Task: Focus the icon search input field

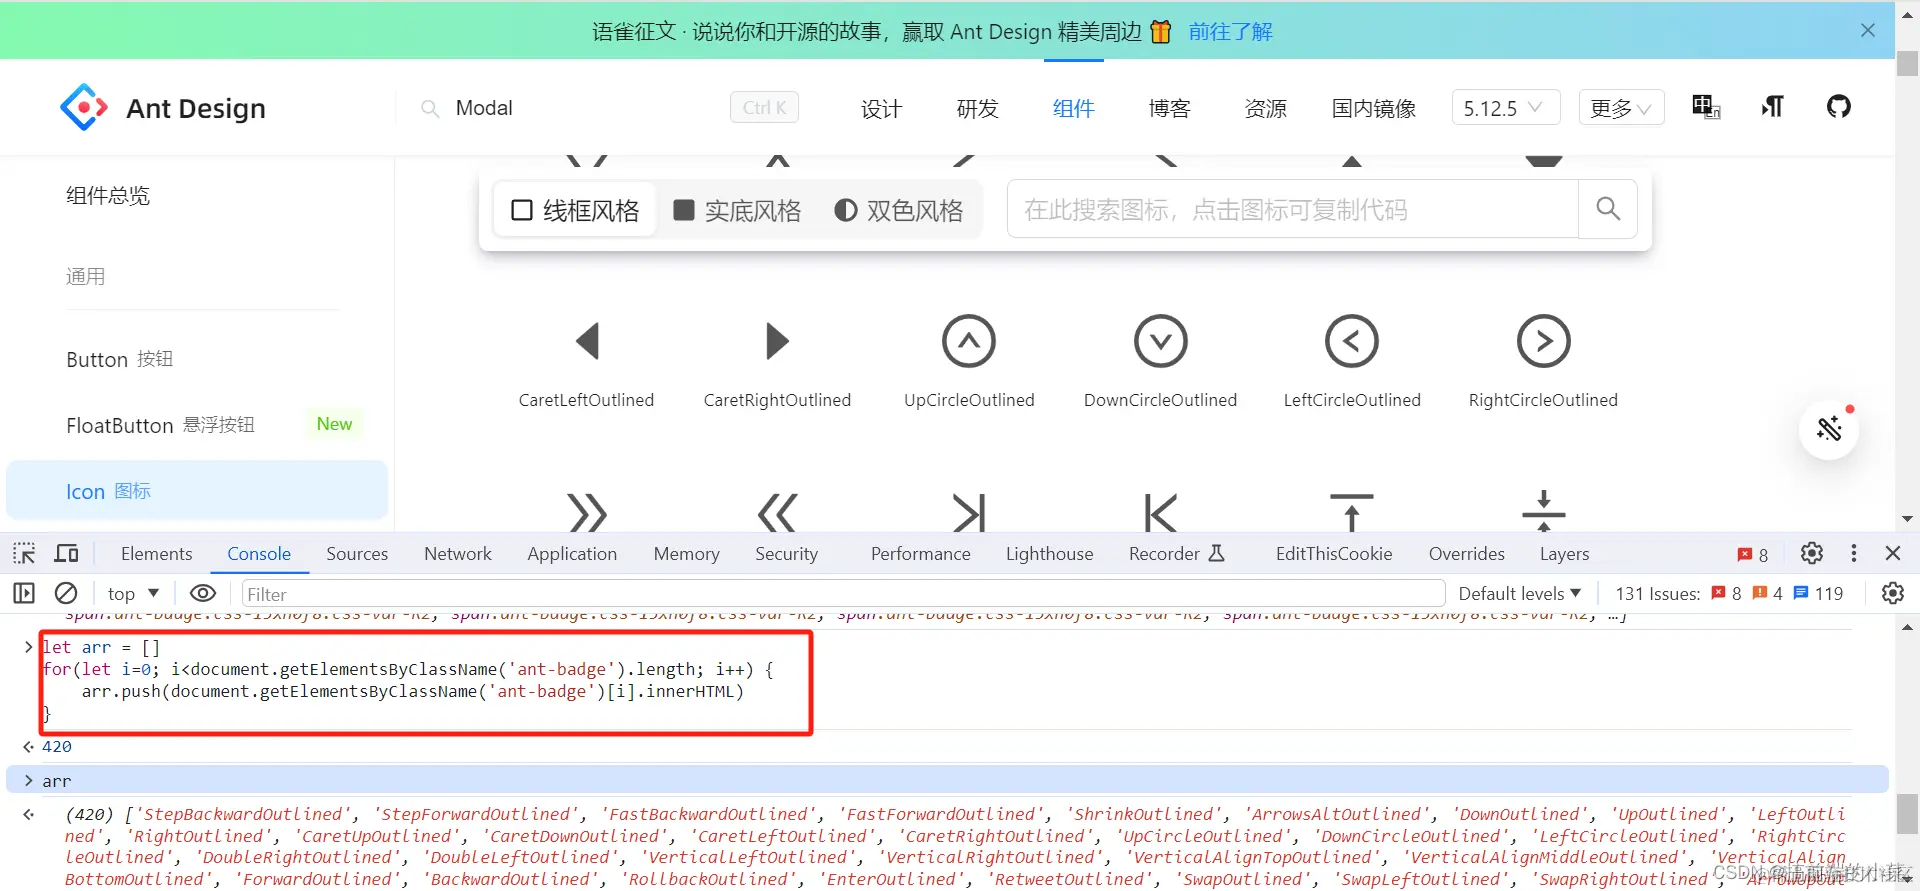Action: pos(1293,209)
